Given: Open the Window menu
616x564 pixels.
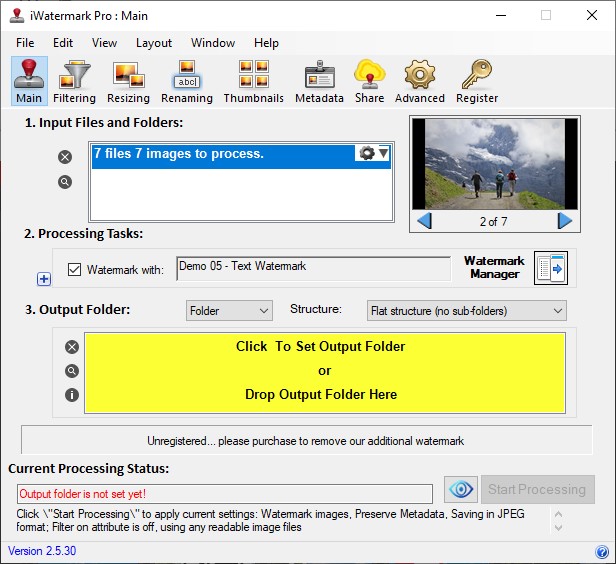Looking at the screenshot, I should click(213, 42).
